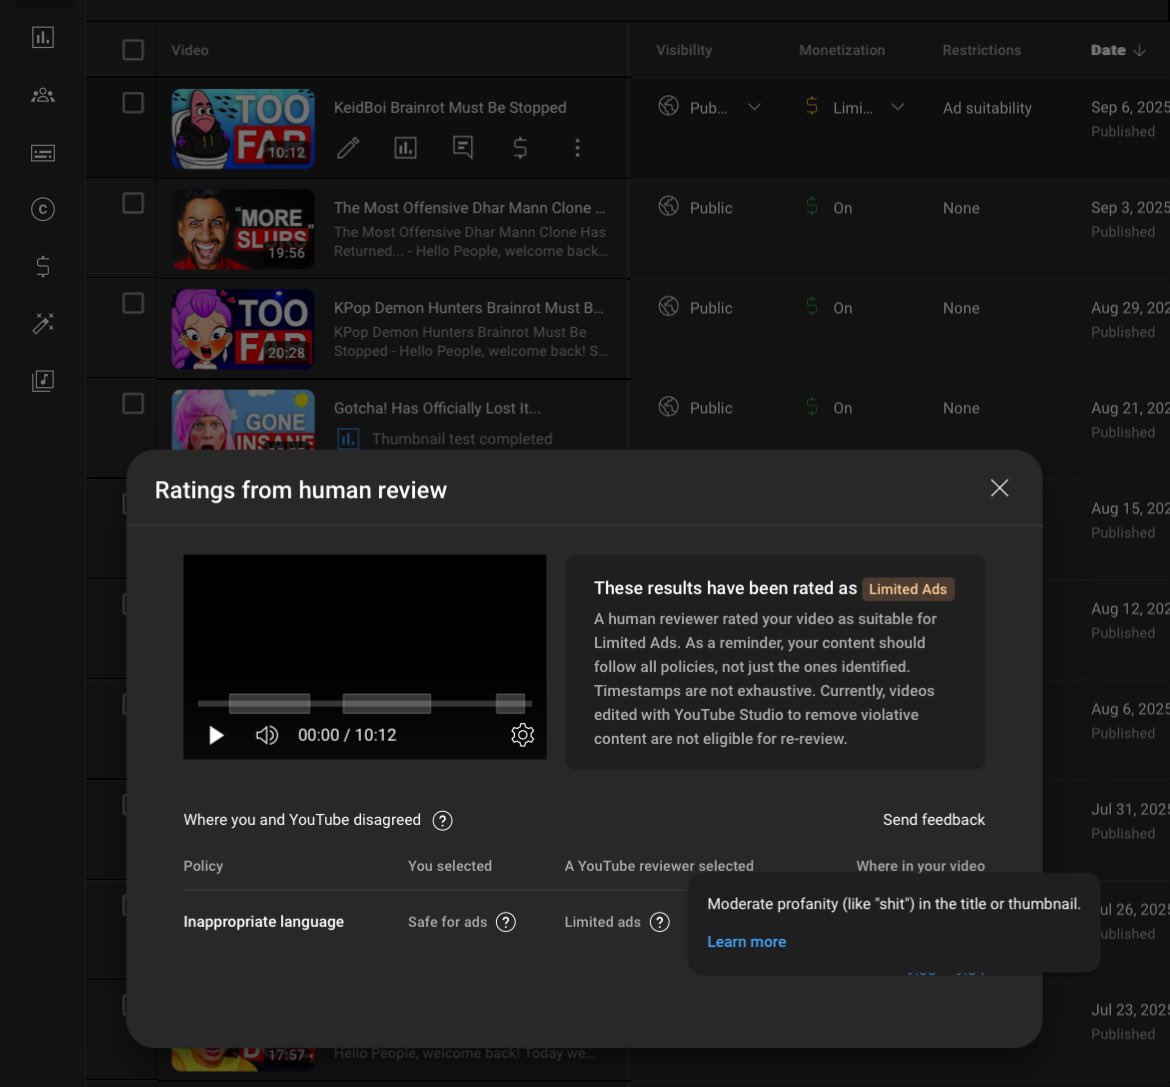This screenshot has width=1170, height=1087.
Task: Click 'None' restriction for KPop Demon Hunters video
Action: pyautogui.click(x=961, y=308)
